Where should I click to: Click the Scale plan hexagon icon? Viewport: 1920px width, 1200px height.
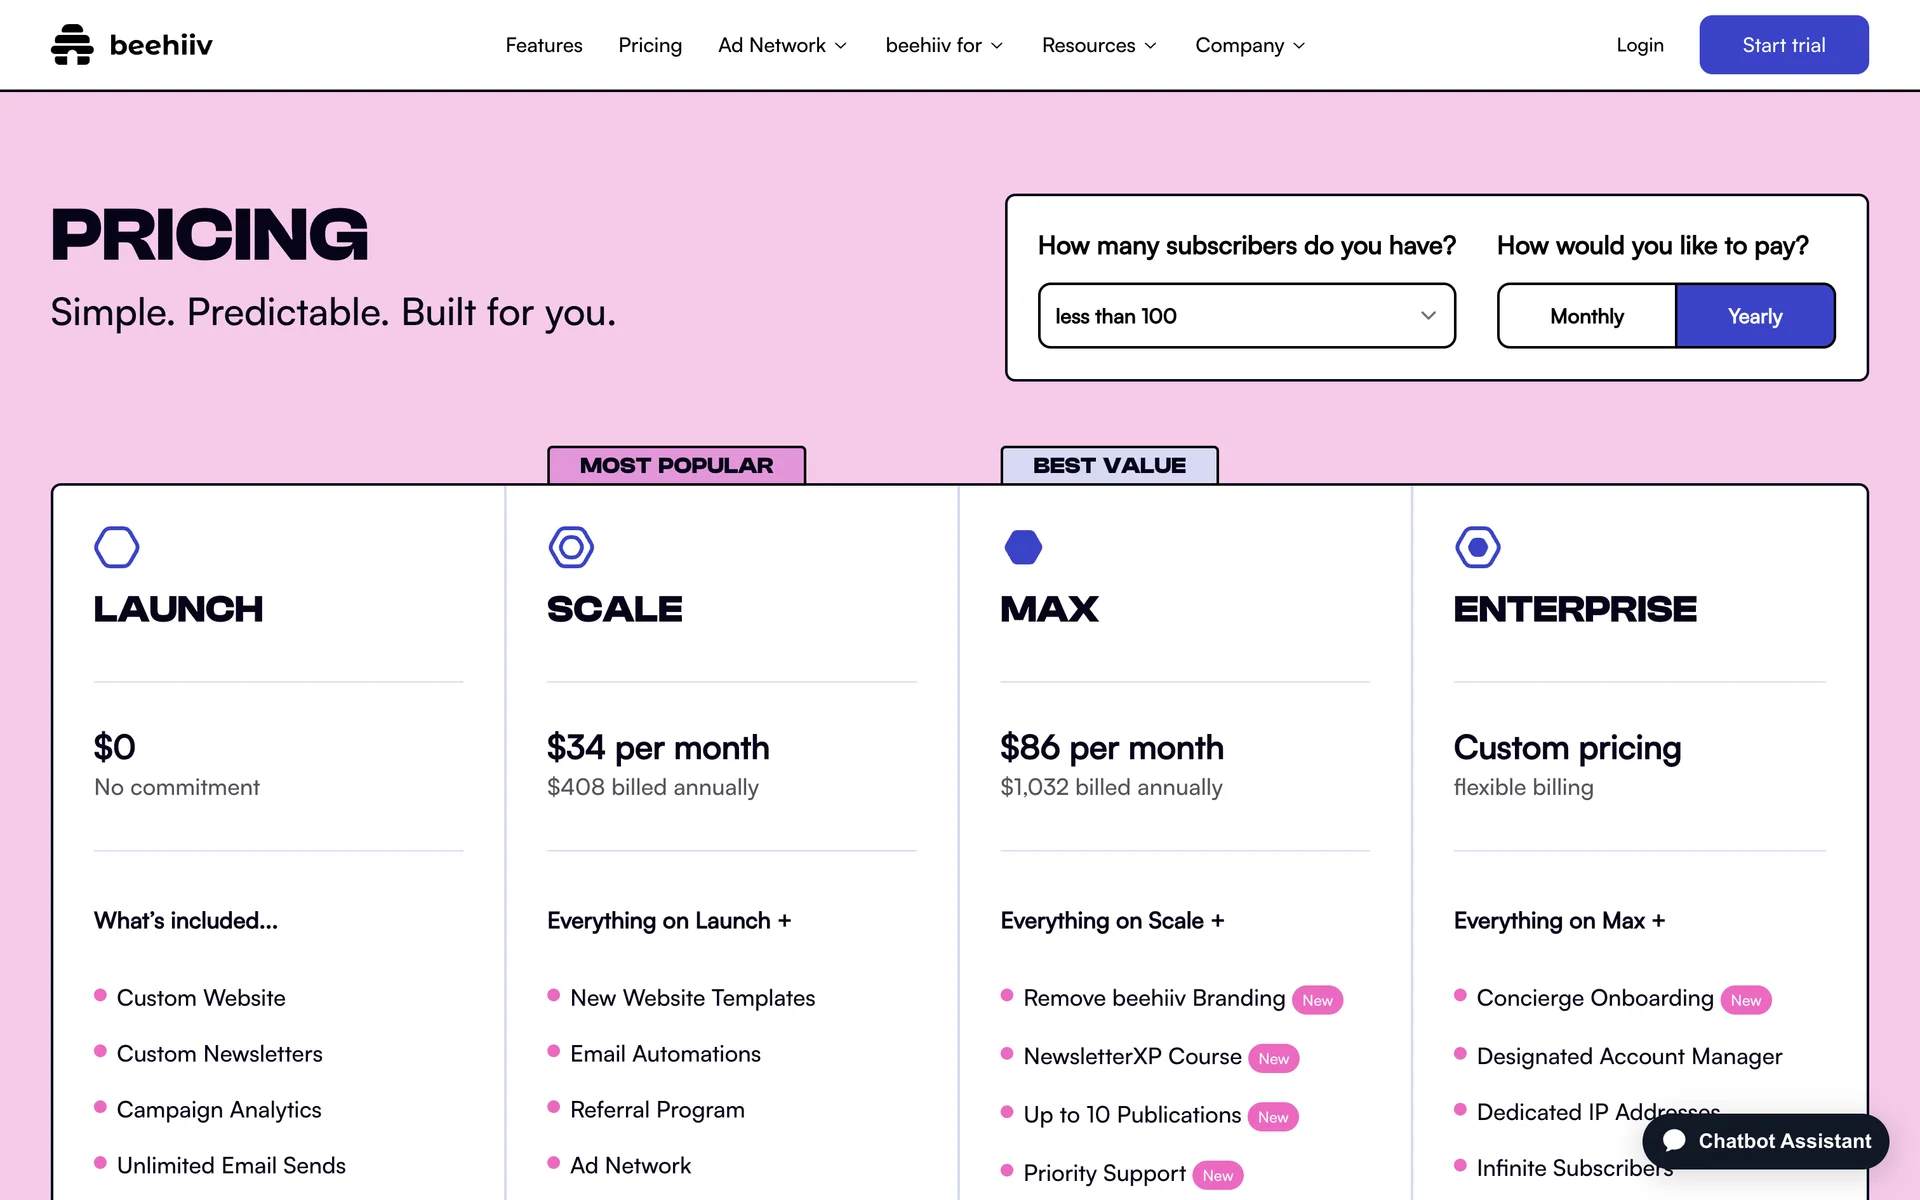[571, 547]
